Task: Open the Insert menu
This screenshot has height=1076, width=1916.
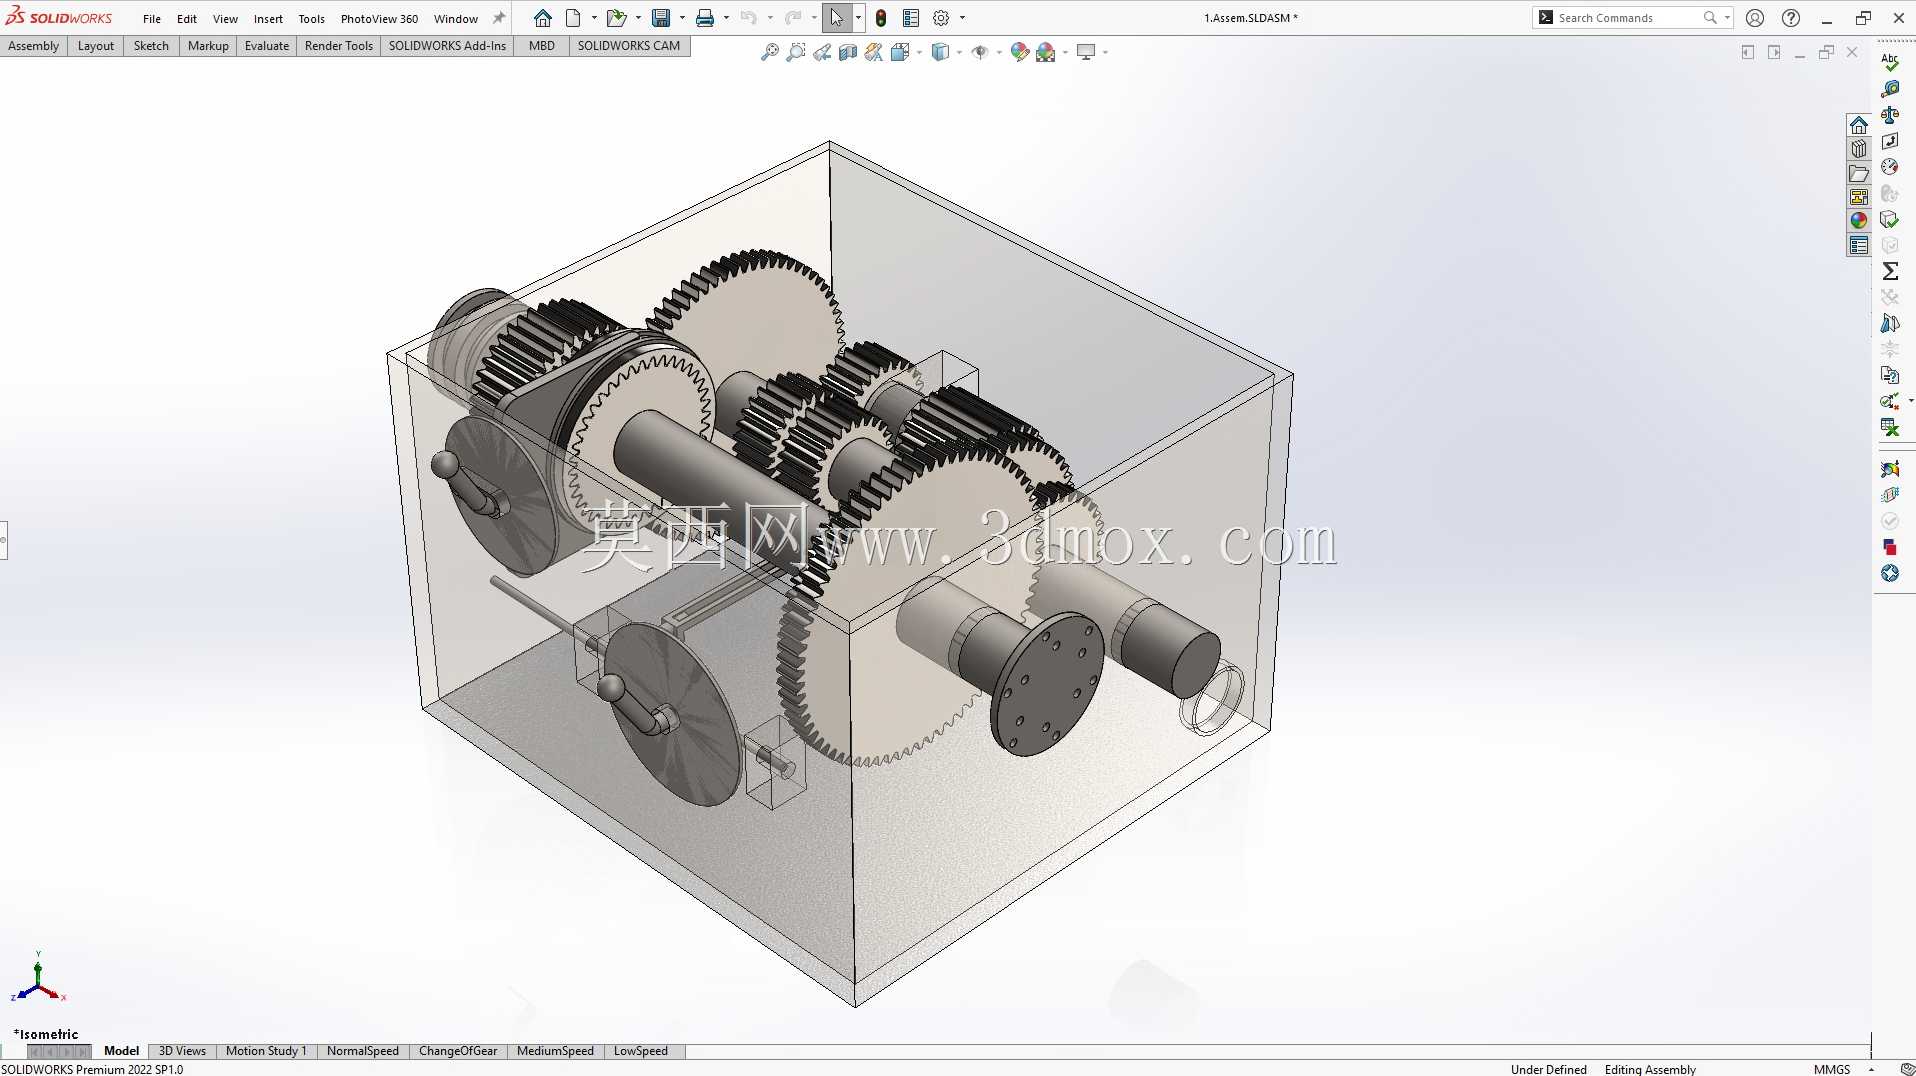Action: click(x=268, y=19)
